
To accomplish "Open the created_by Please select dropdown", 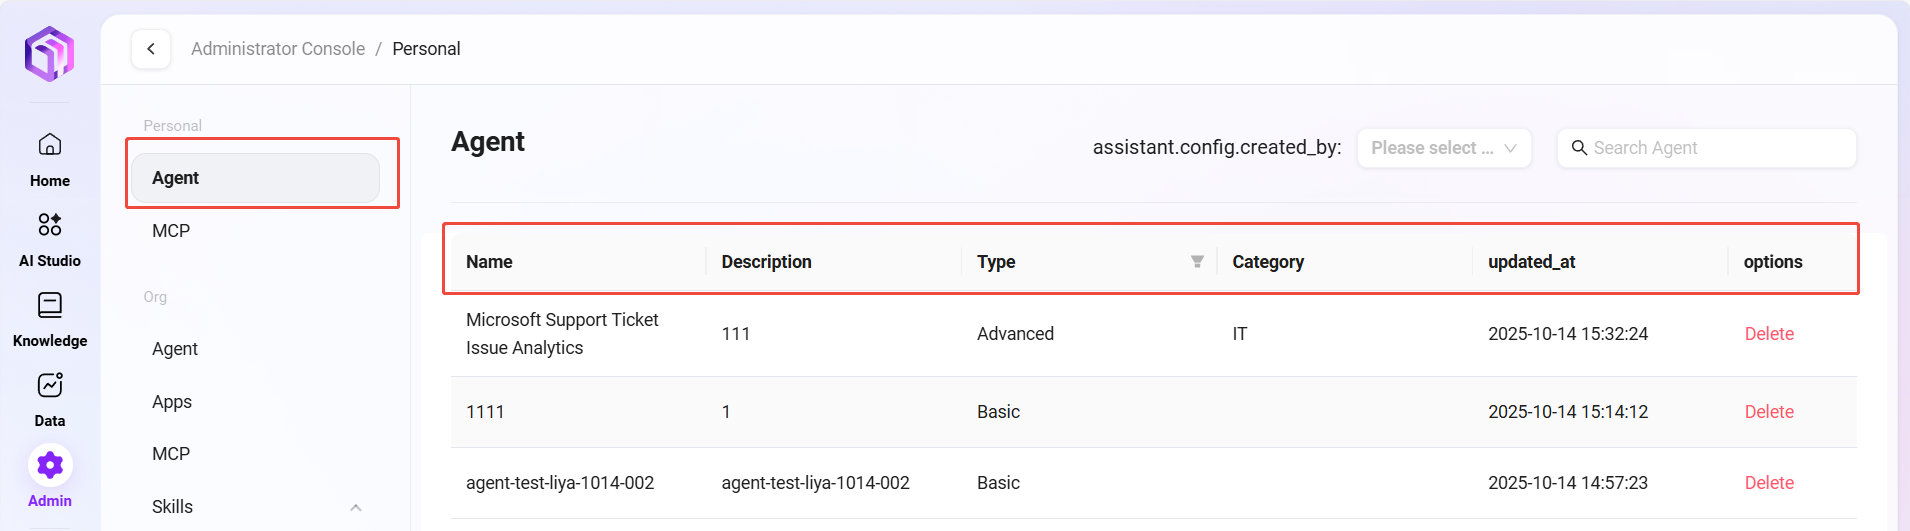I will (x=1443, y=148).
